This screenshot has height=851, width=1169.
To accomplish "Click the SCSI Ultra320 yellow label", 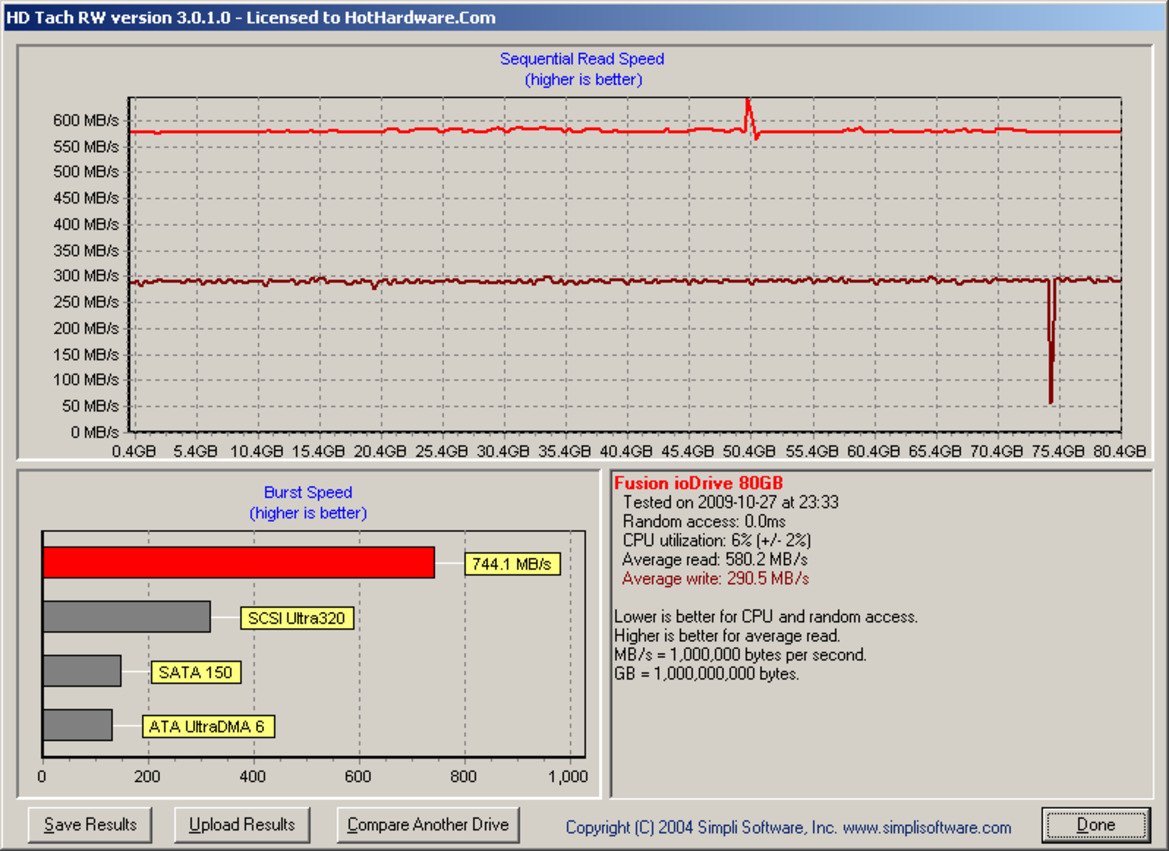I will [x=295, y=617].
